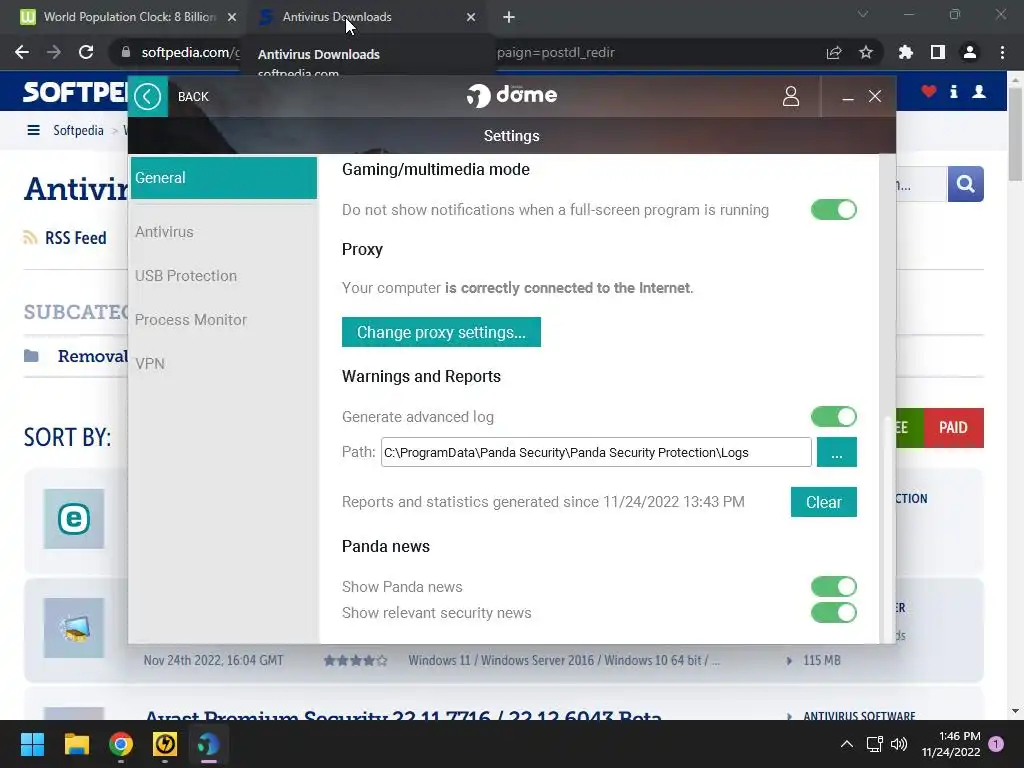The height and width of the screenshot is (768, 1024).
Task: Open the Process Monitor settings section
Action: pyautogui.click(x=191, y=319)
